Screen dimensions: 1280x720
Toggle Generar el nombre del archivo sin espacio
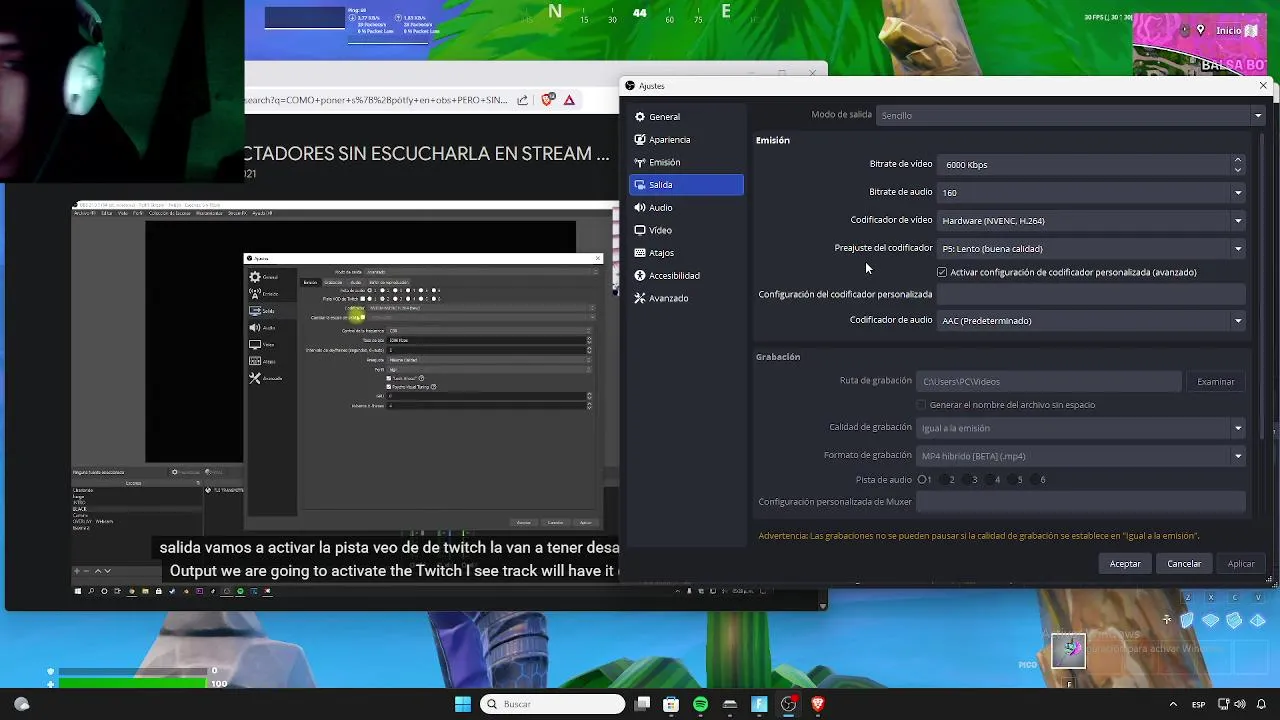[921, 405]
